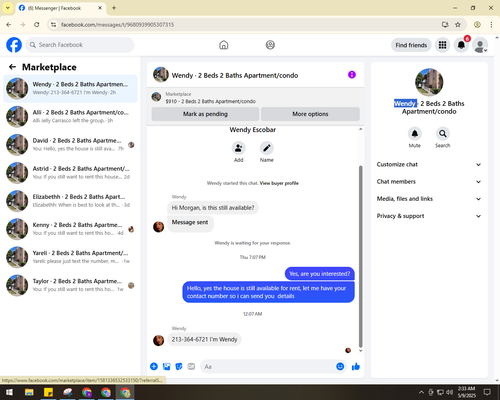
Task: Click the Facebook logo icon
Action: tap(14, 45)
